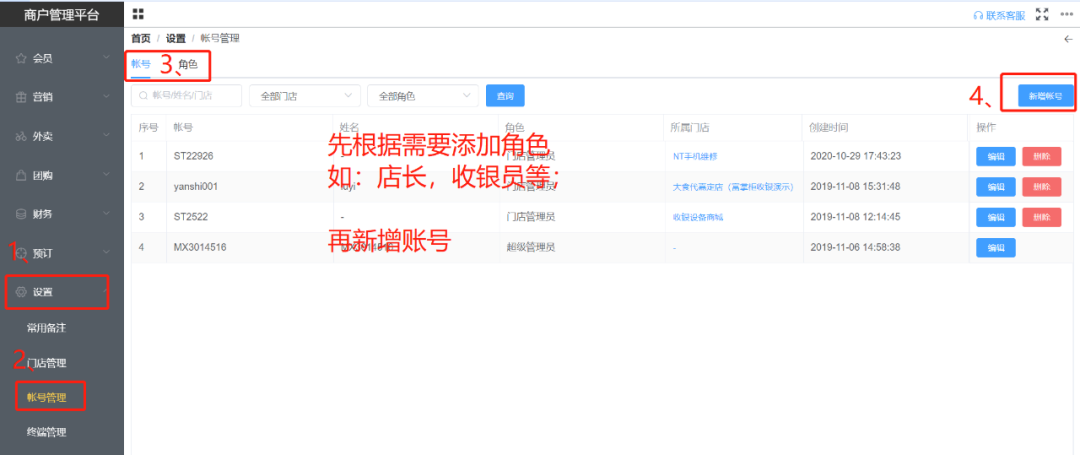Go to 首页 in breadcrumb

(141, 39)
